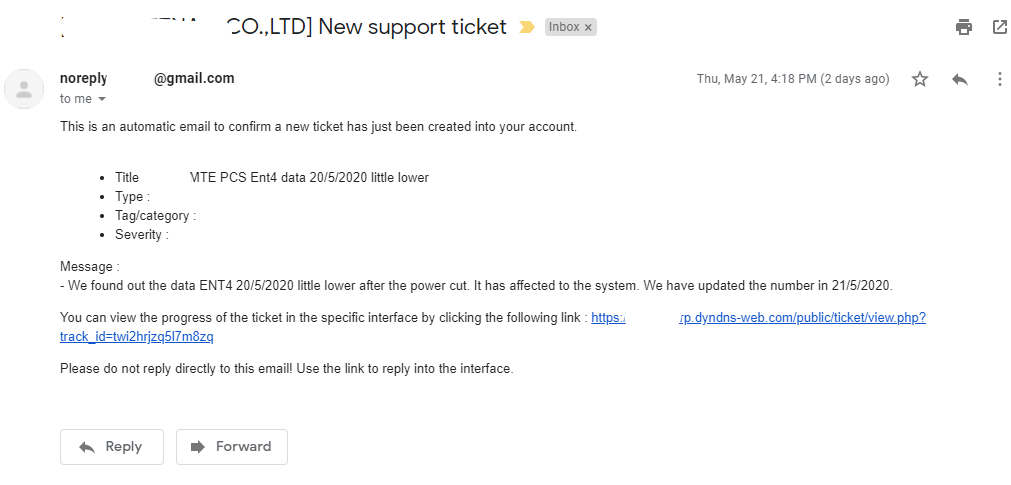The image size is (1011, 485).
Task: Click the "Please do not reply" sentence
Action: [286, 368]
